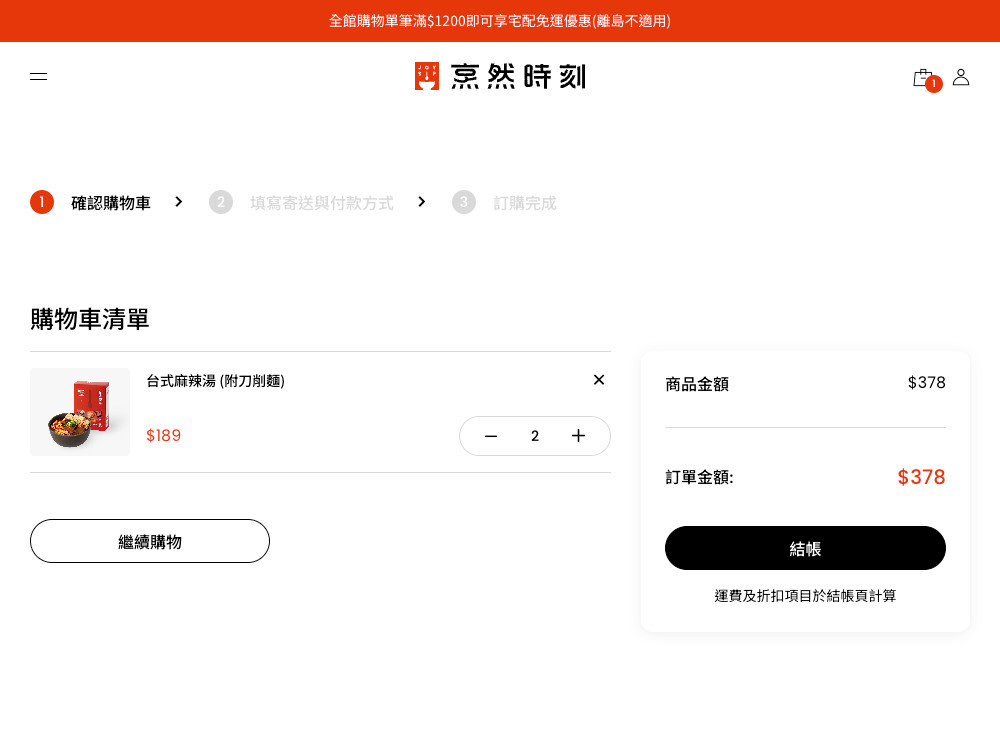Click the 商品金額 label
1000x750 pixels.
pos(697,384)
